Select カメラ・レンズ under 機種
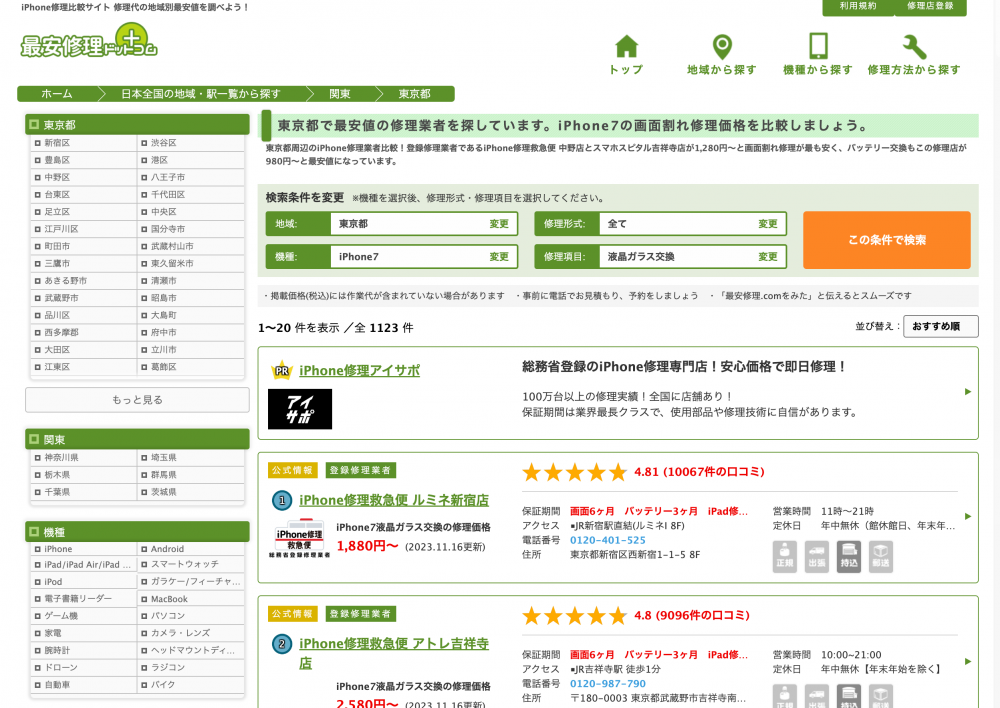This screenshot has height=708, width=1000. pos(180,633)
